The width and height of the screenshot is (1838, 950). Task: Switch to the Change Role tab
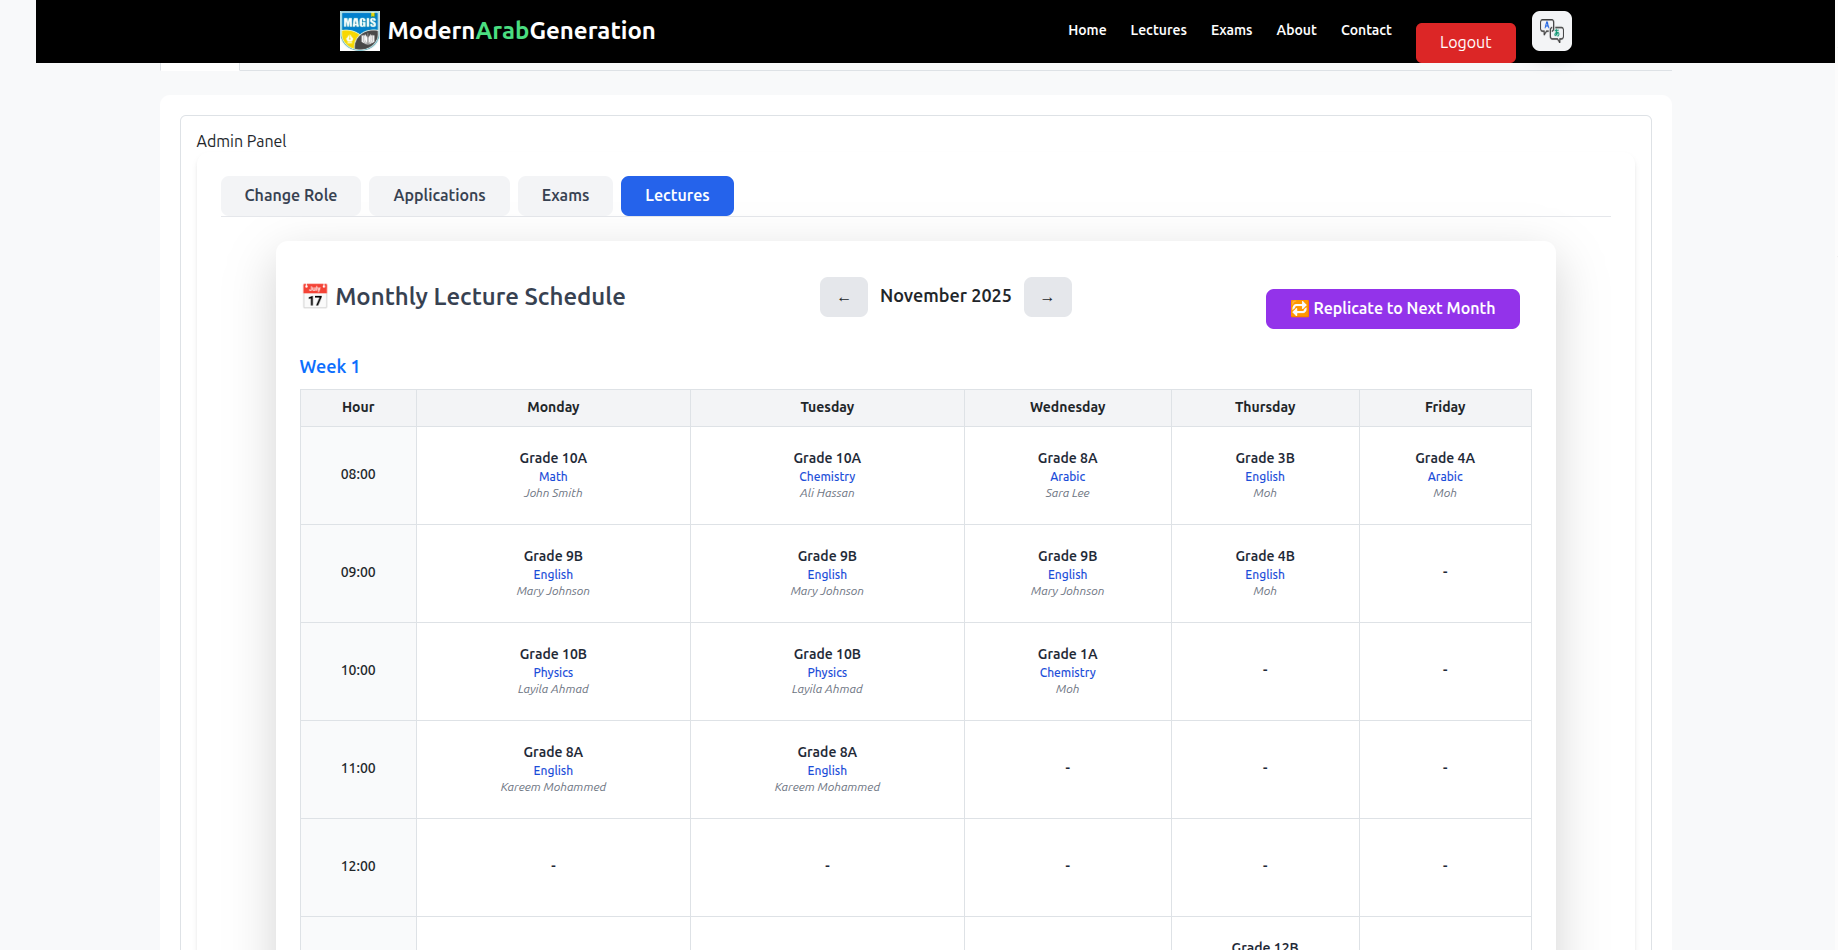(291, 196)
